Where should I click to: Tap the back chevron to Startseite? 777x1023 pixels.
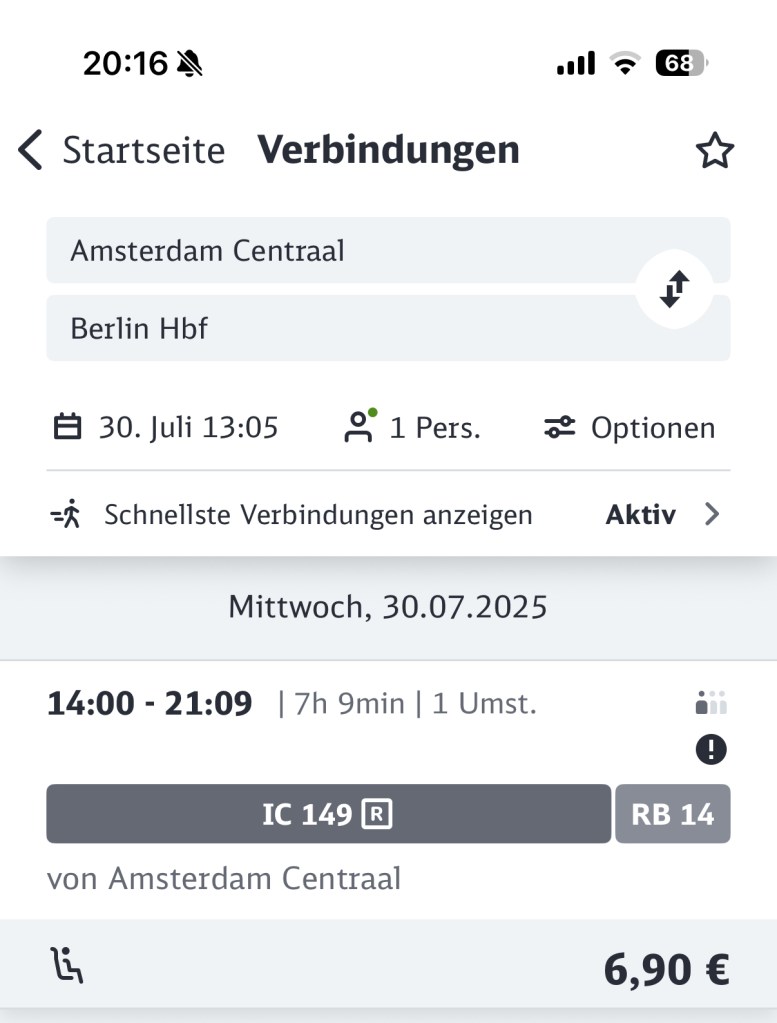(31, 151)
